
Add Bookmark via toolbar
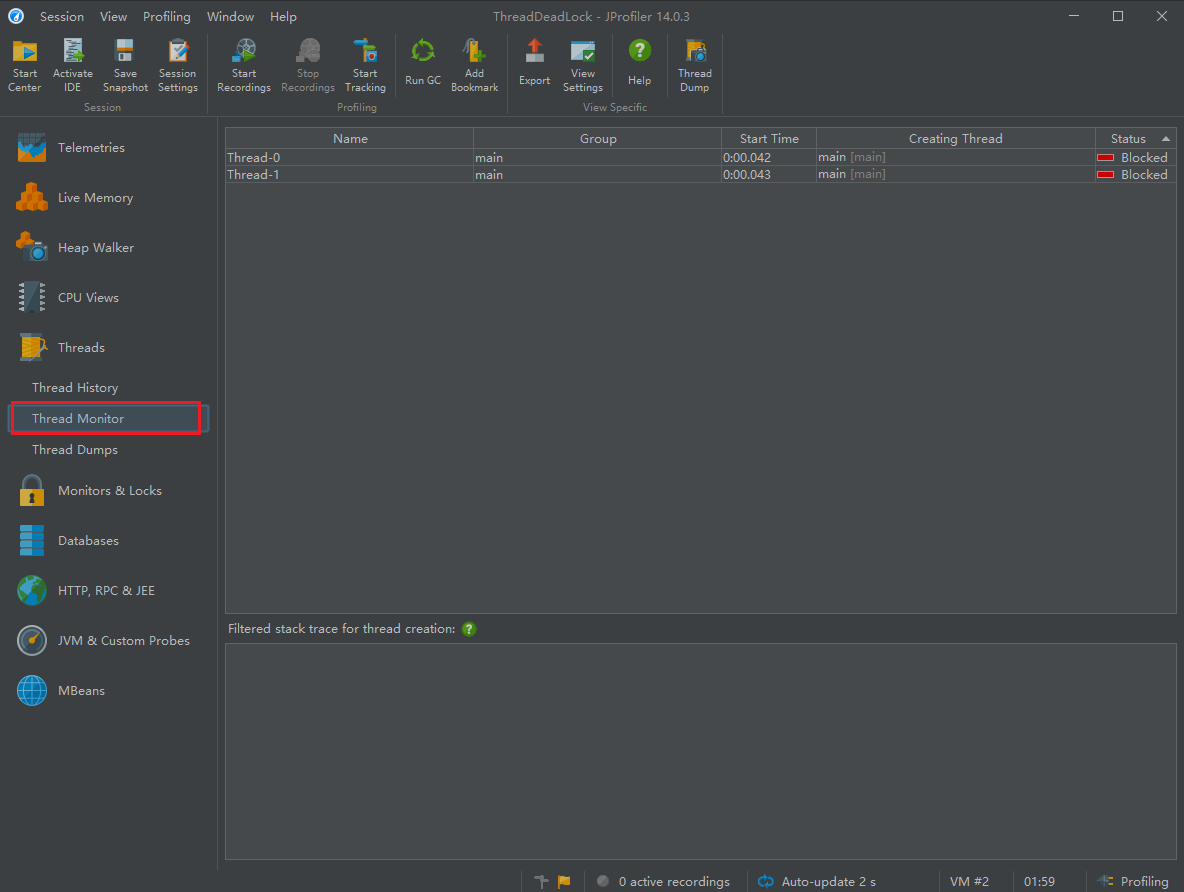pos(474,66)
